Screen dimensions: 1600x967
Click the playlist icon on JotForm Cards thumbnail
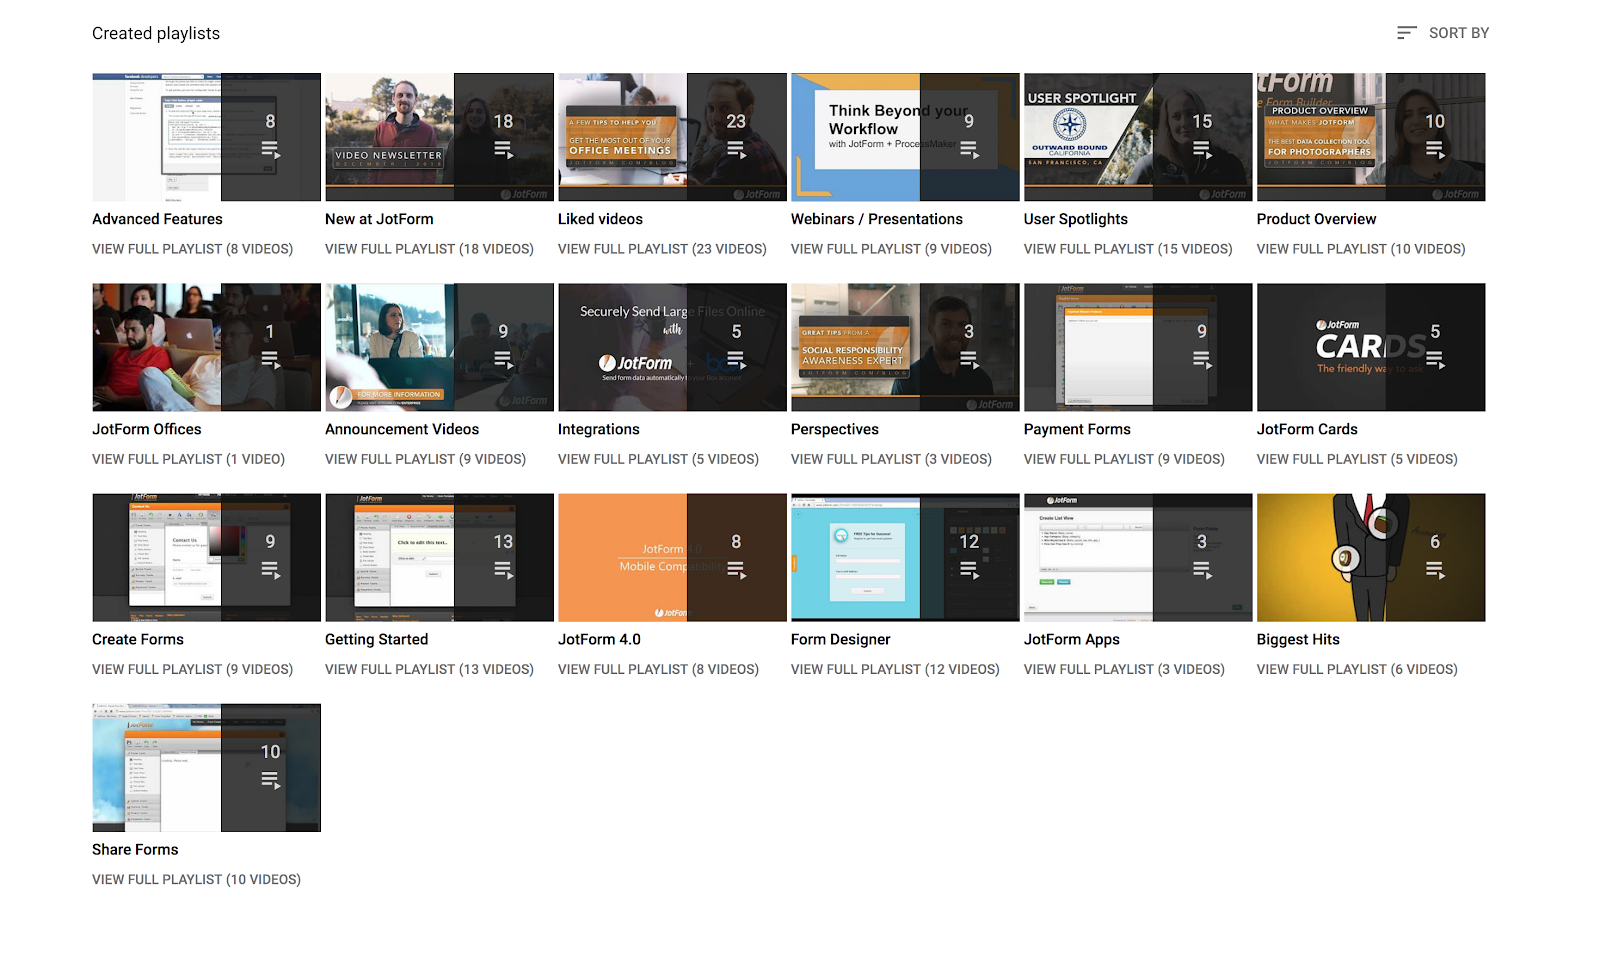[1435, 360]
